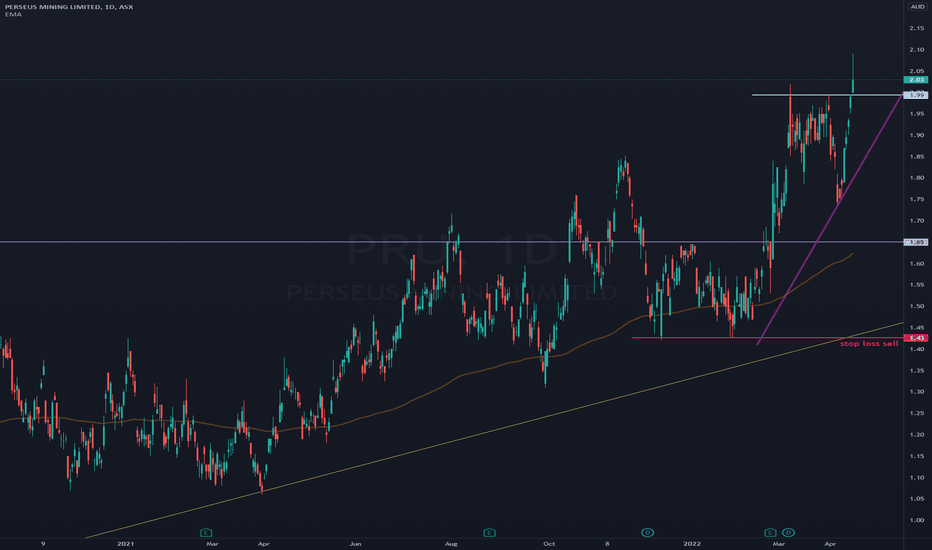The width and height of the screenshot is (932, 550).
Task: Click the dividend marker near Mar 2022
Action: [x=788, y=532]
